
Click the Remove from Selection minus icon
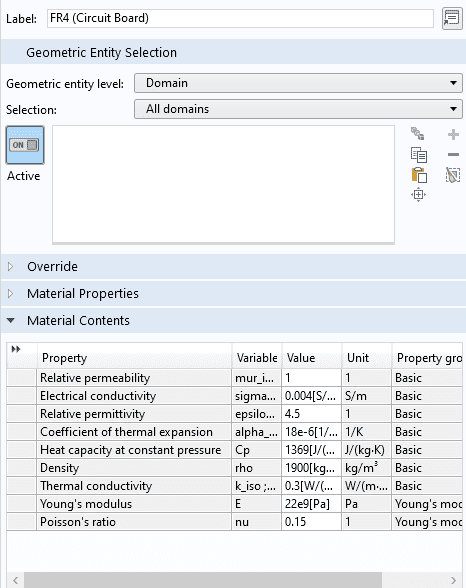pos(453,154)
